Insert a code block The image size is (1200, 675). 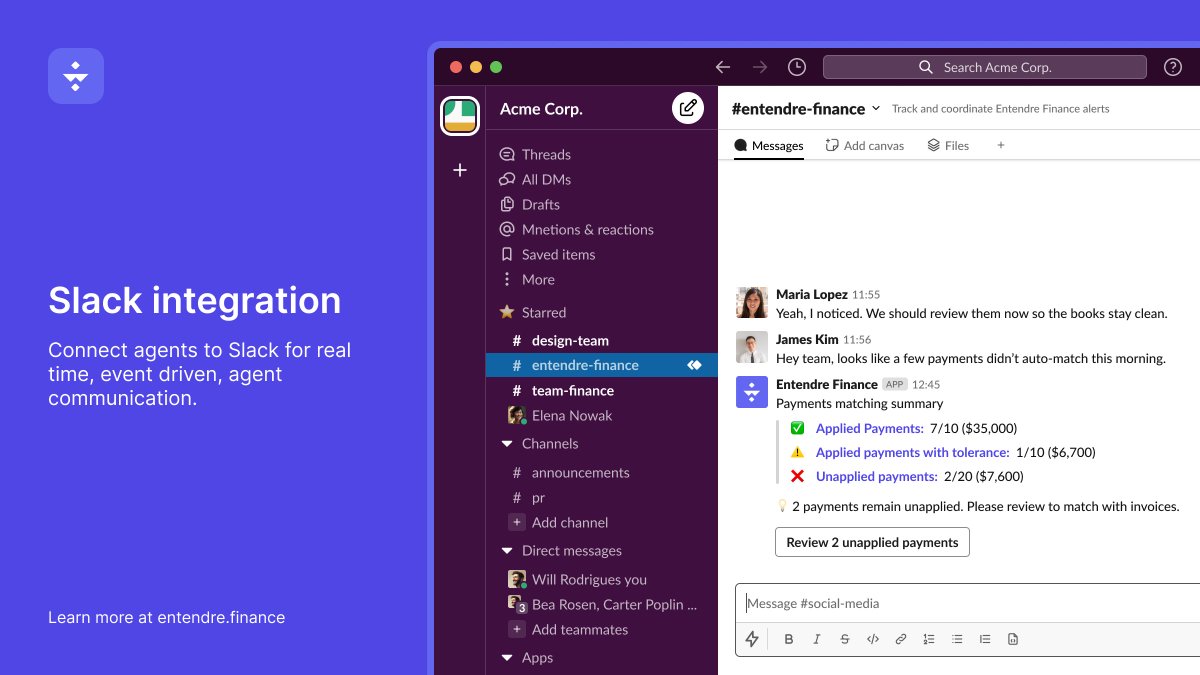(x=1013, y=639)
